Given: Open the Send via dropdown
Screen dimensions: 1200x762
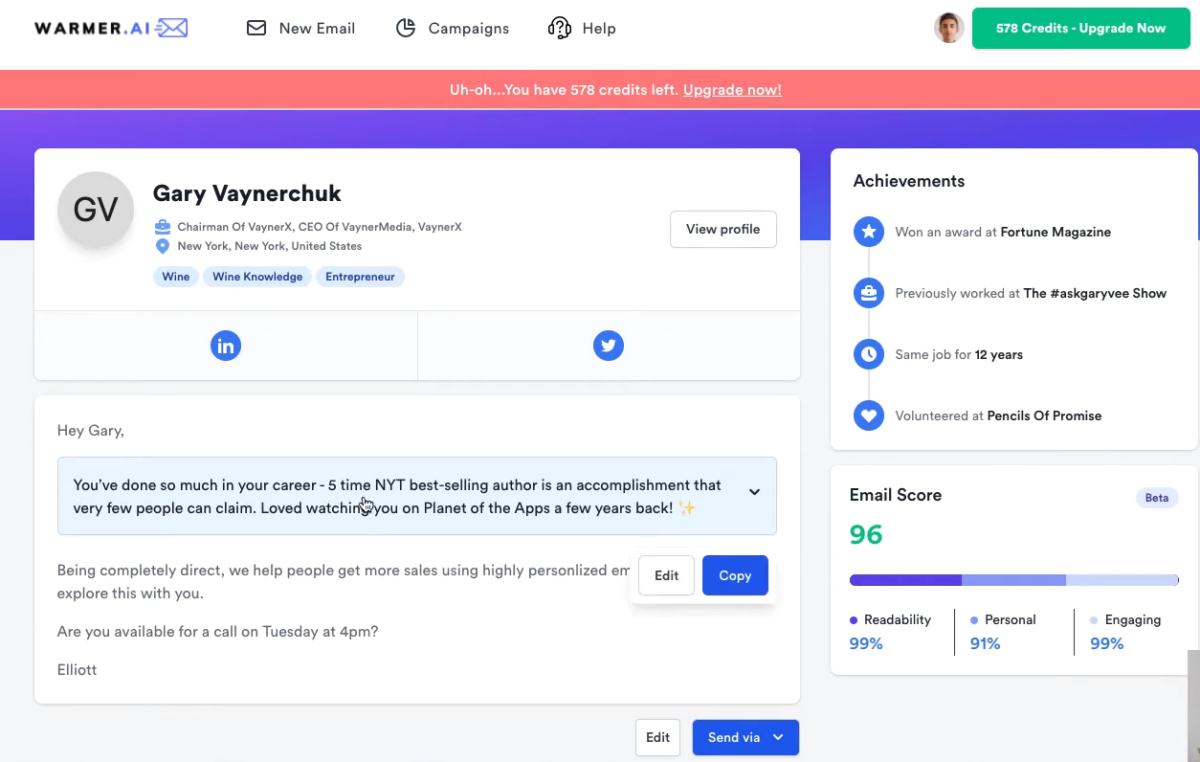Looking at the screenshot, I should tap(746, 737).
